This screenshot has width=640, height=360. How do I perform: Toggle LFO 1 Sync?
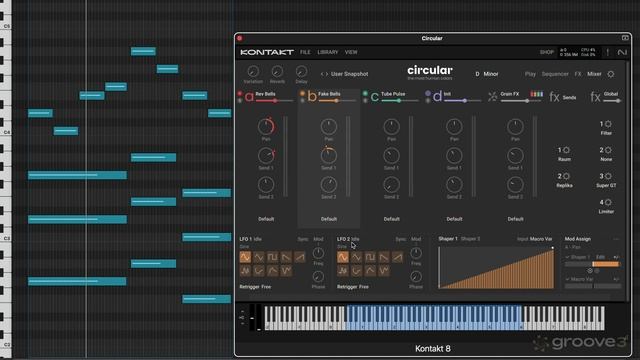(x=303, y=239)
